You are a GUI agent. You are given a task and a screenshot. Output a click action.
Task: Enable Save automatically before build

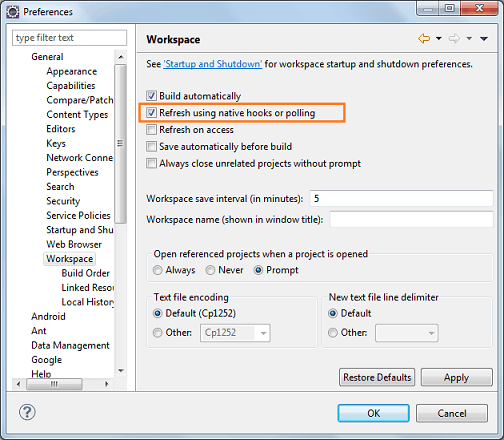pos(151,146)
